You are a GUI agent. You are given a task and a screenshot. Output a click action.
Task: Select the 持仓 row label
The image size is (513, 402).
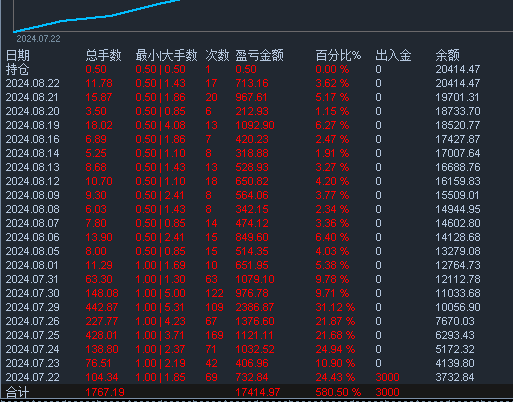18,69
